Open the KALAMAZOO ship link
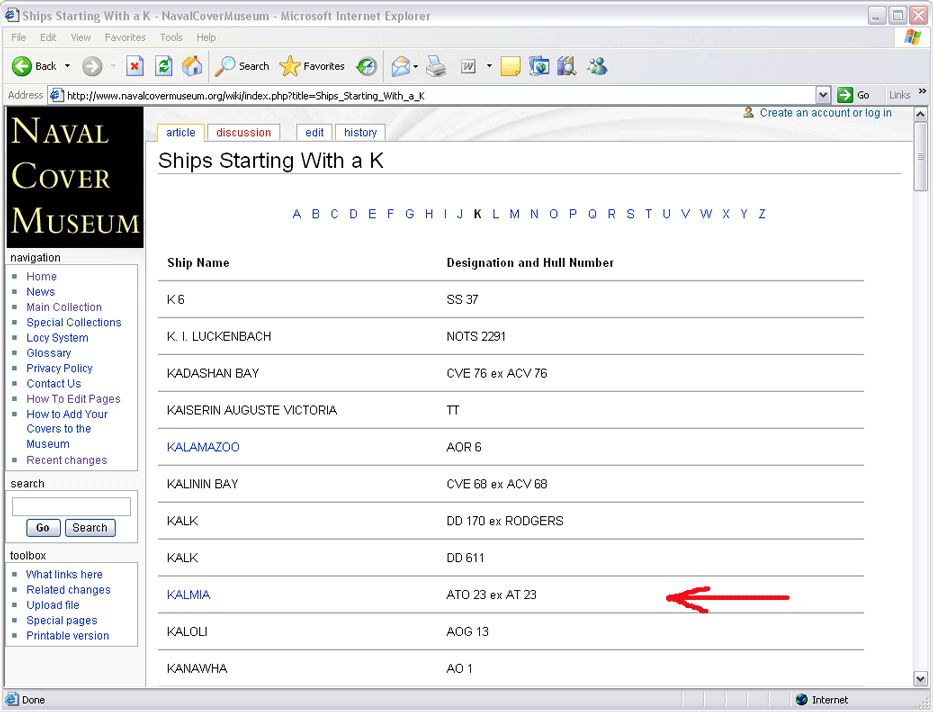Screen dimensions: 933x712 click(203, 447)
